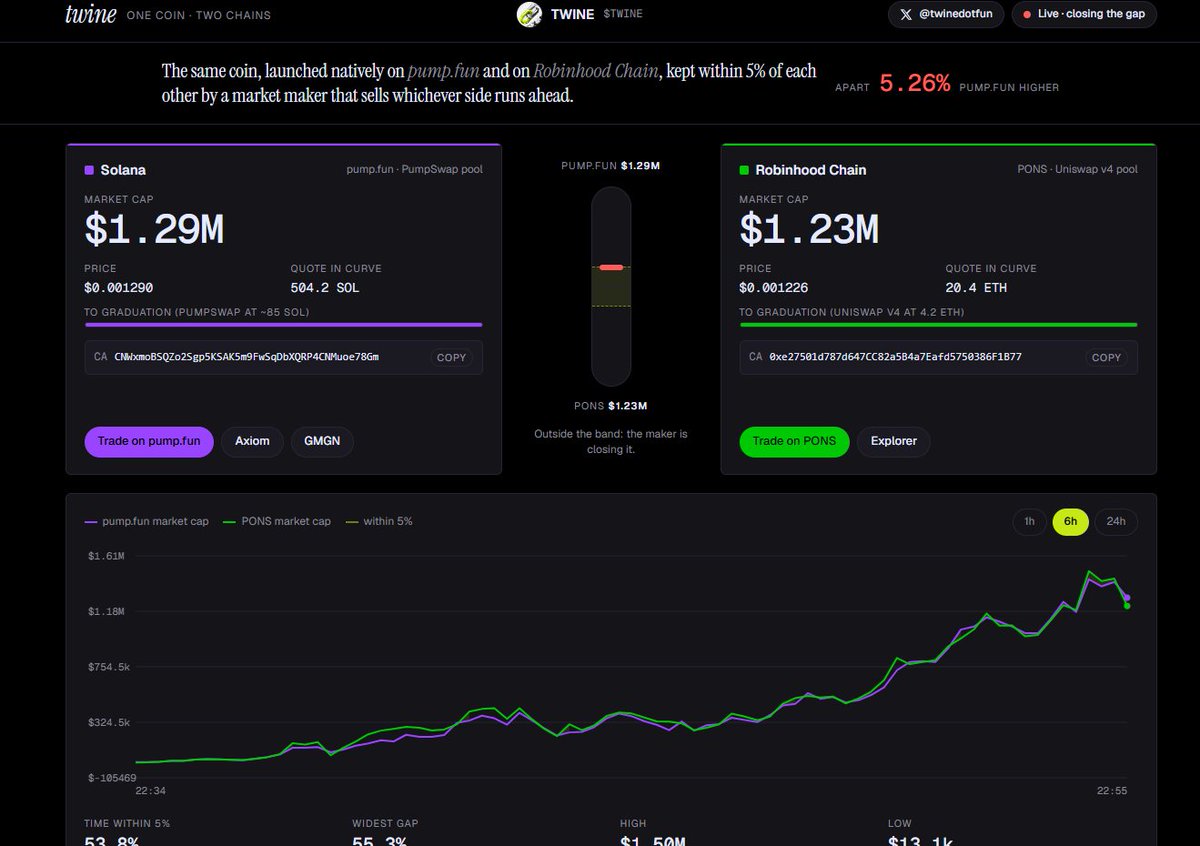This screenshot has height=846, width=1200.
Task: Click the $0.001290 price value
Action: 119,288
